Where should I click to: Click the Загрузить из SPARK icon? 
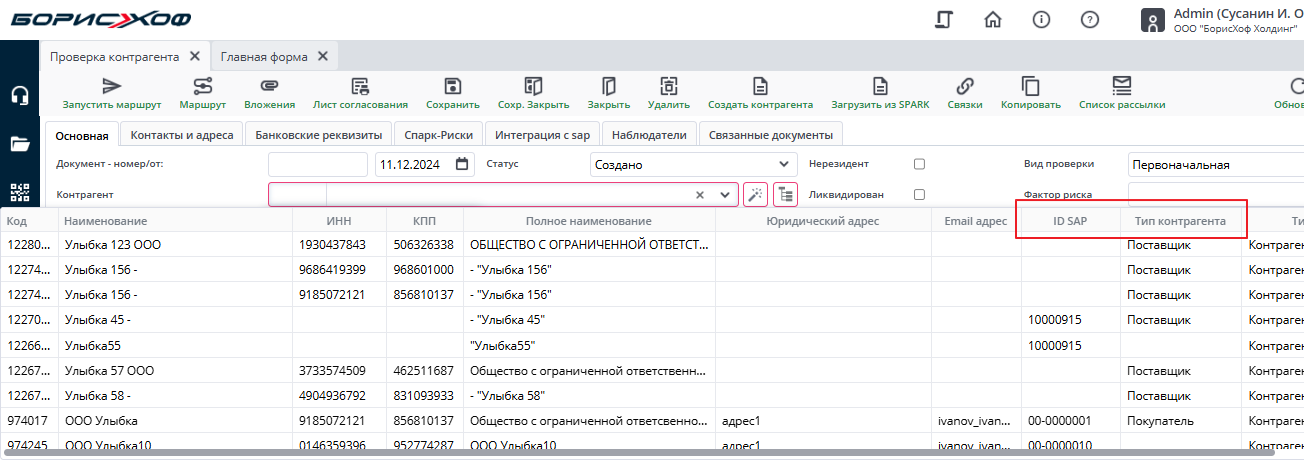[880, 87]
